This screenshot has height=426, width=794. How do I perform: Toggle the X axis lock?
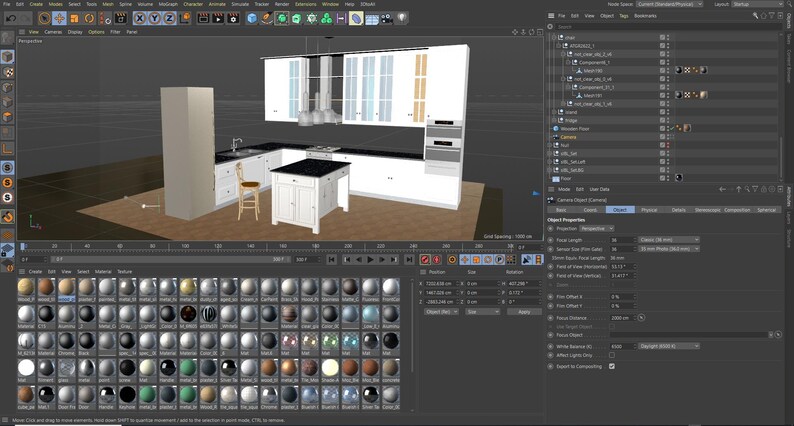point(139,19)
